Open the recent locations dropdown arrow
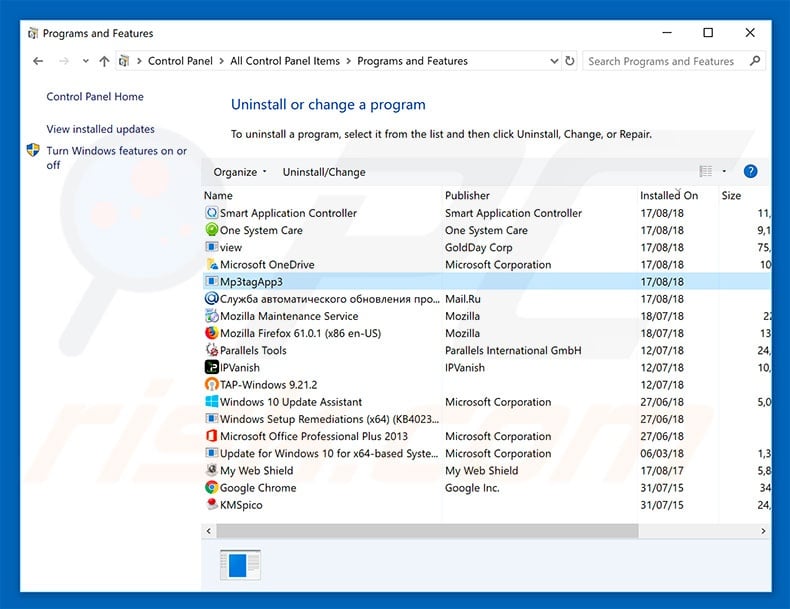Viewport: 790px width, 609px height. point(86,61)
